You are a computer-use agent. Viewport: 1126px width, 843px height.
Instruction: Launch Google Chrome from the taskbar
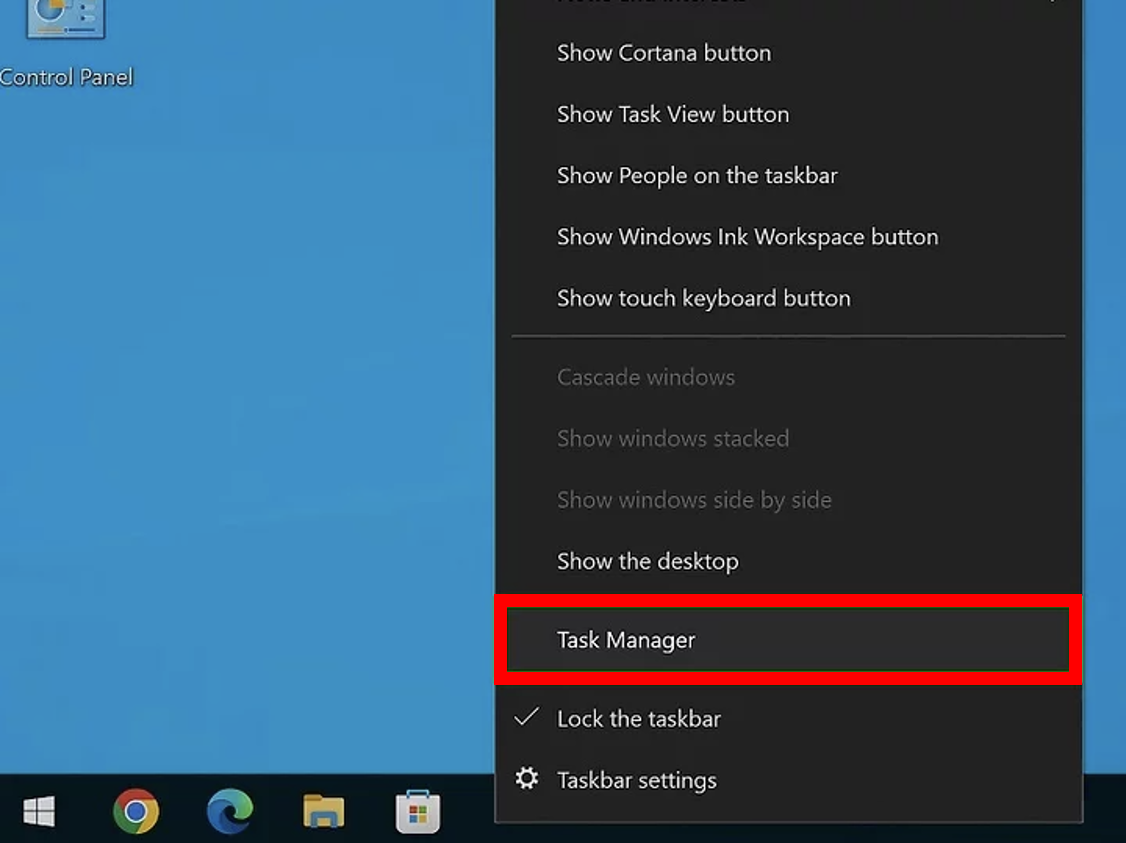[x=135, y=812]
